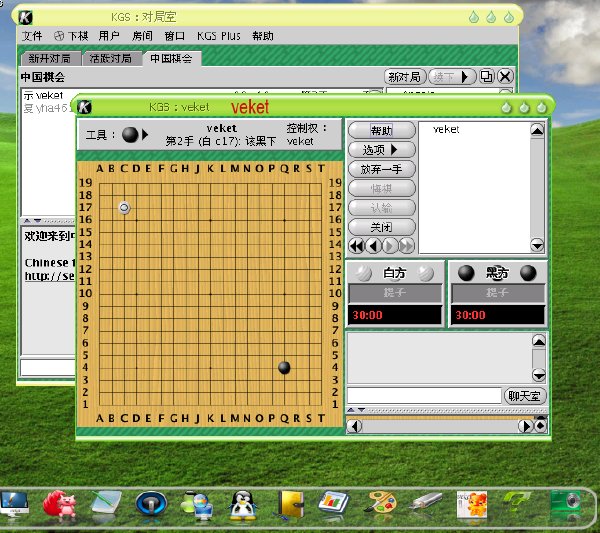Click the expander triangles below chat input
The width and height of the screenshot is (600, 533).
(356, 410)
